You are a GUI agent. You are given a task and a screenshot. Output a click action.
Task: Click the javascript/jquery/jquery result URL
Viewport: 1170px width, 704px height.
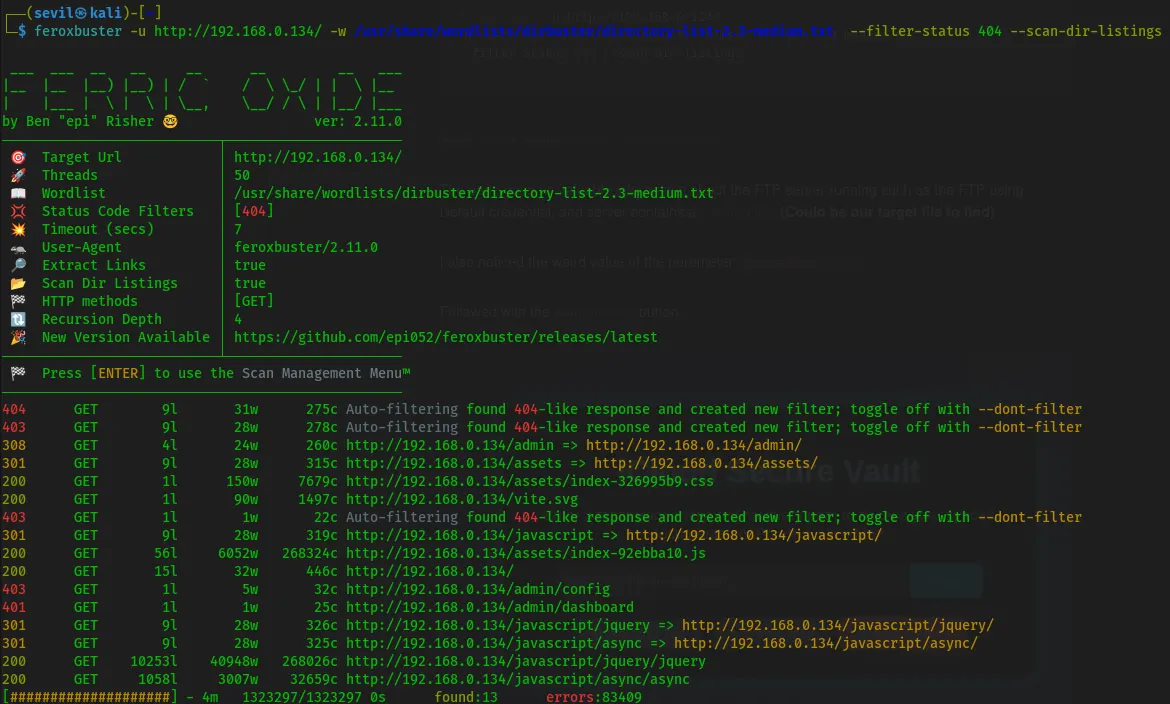tap(525, 662)
